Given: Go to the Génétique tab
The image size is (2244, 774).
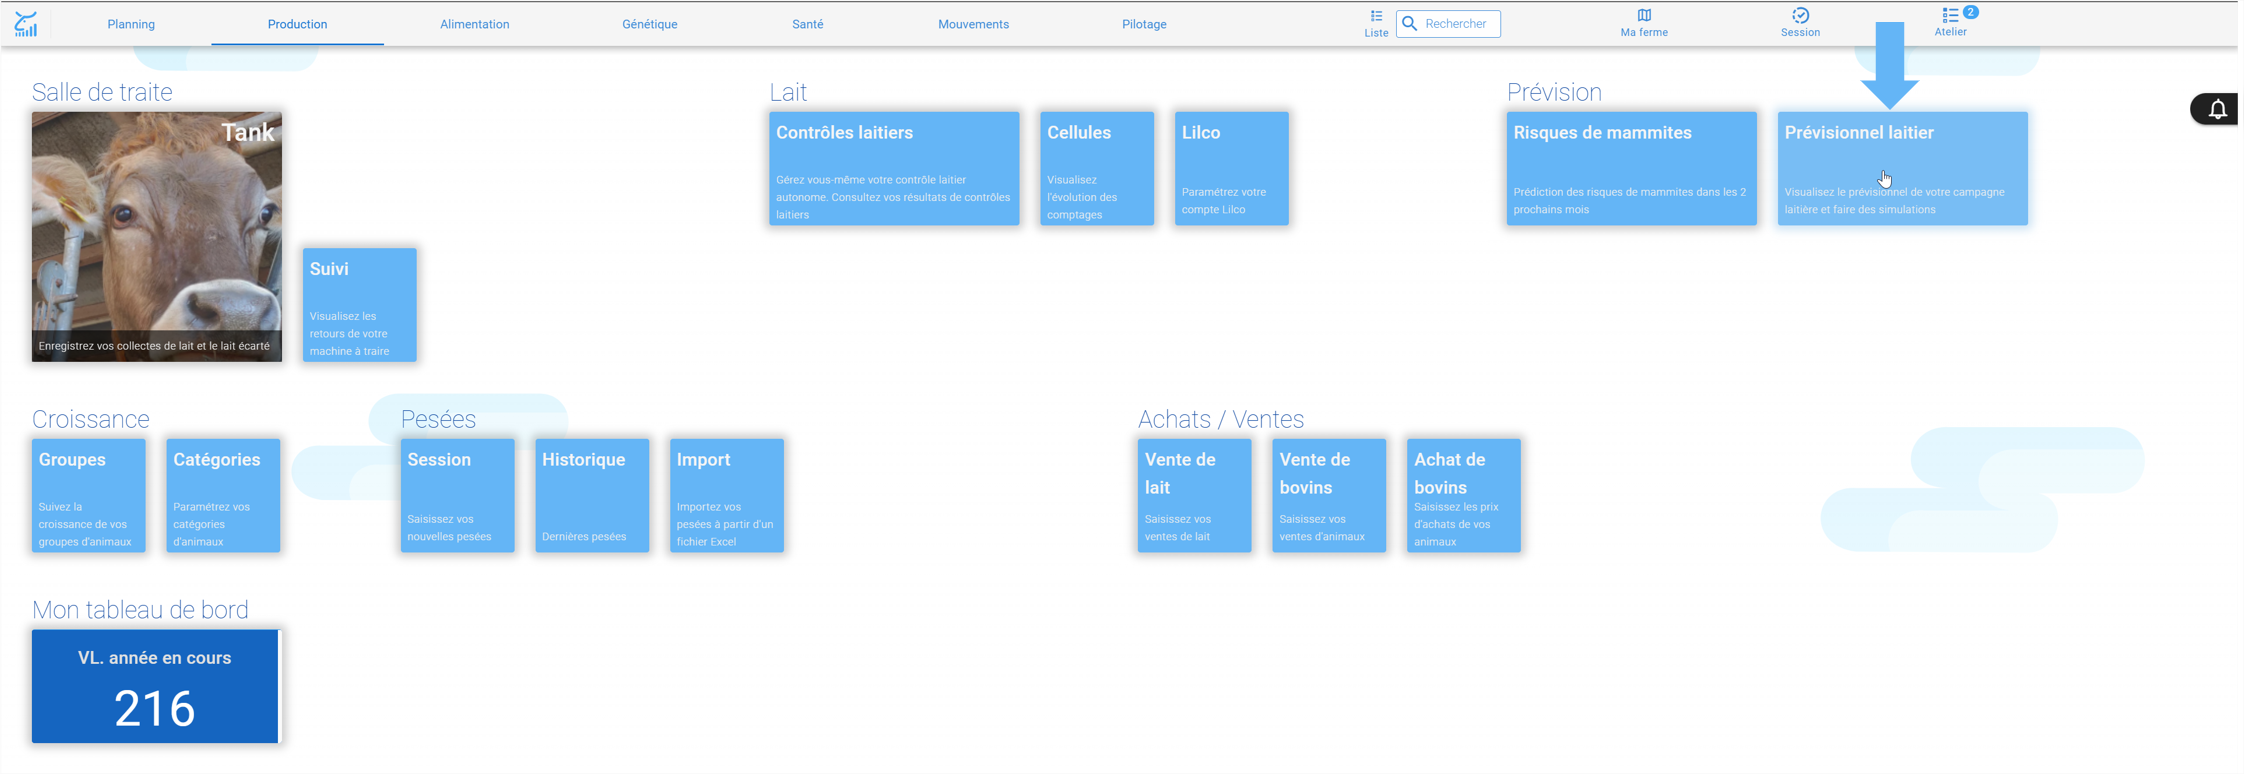Looking at the screenshot, I should pyautogui.click(x=650, y=24).
